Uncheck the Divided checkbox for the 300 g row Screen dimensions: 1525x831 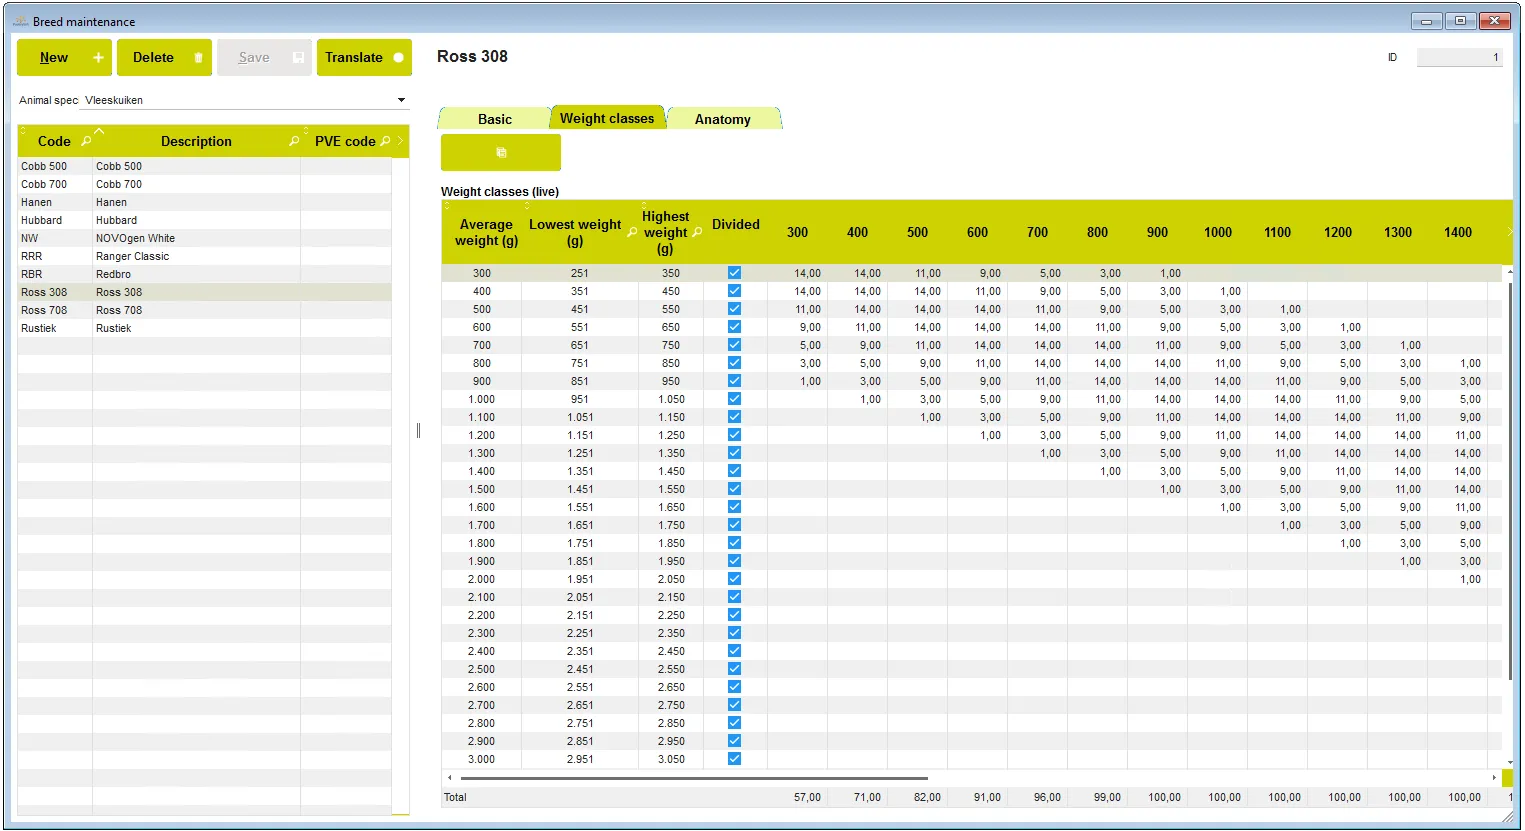734,273
